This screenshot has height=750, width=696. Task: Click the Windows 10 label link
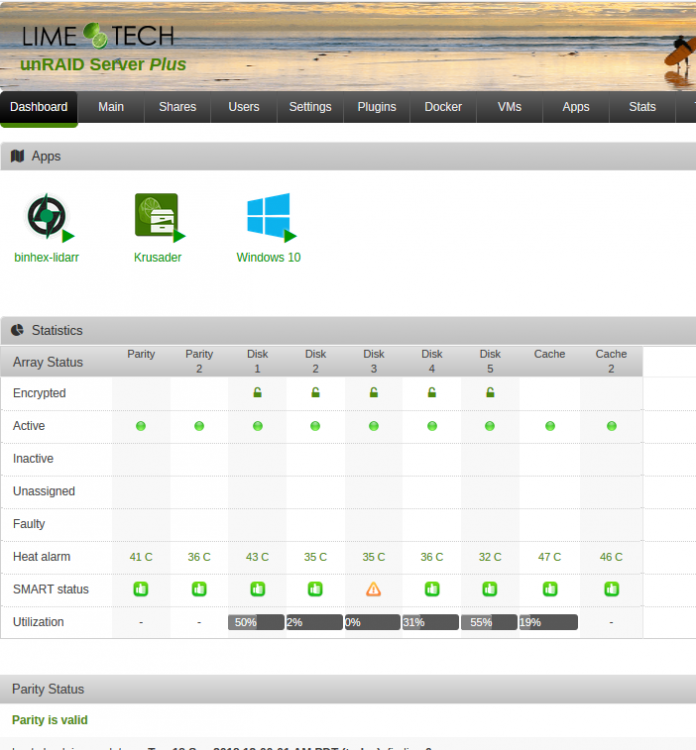point(268,257)
